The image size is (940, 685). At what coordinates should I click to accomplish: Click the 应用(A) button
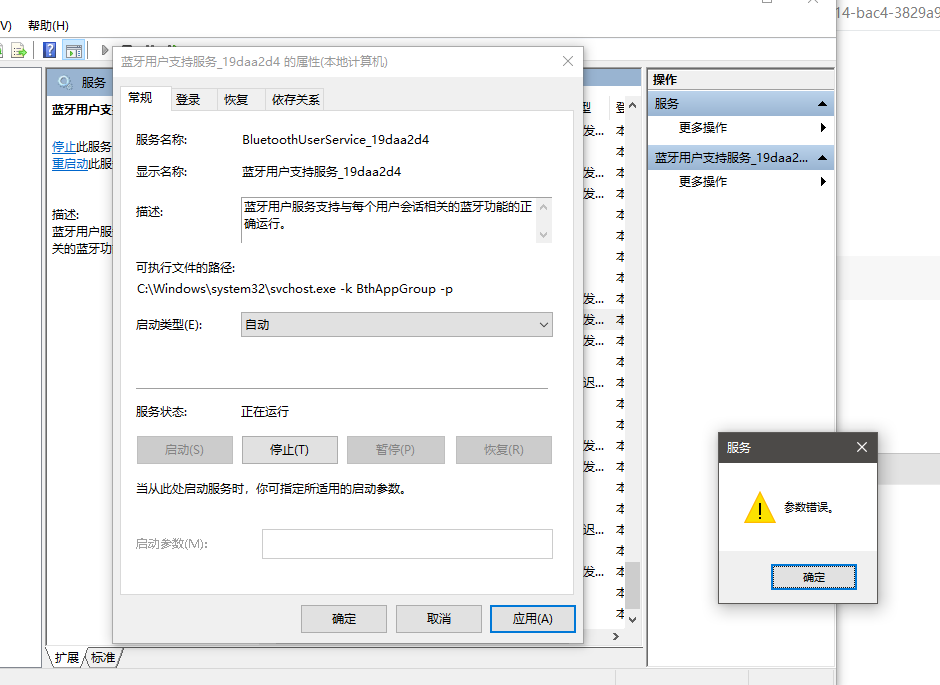click(532, 618)
